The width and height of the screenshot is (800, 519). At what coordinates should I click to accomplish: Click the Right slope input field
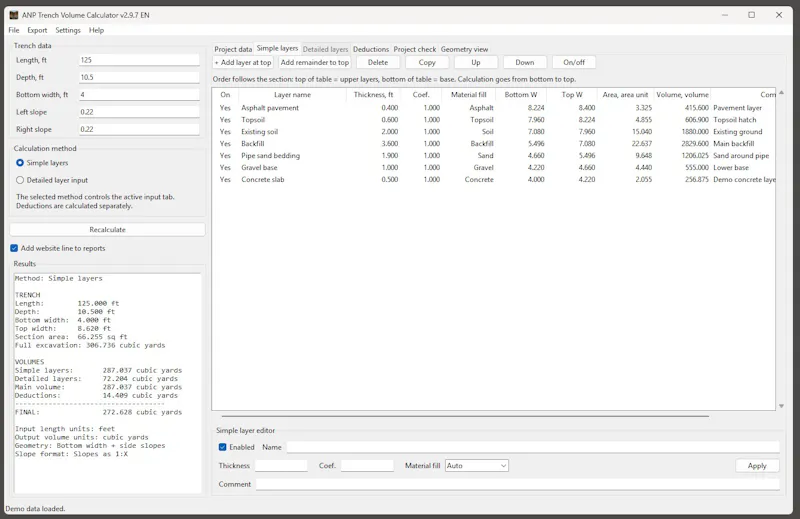(139, 129)
